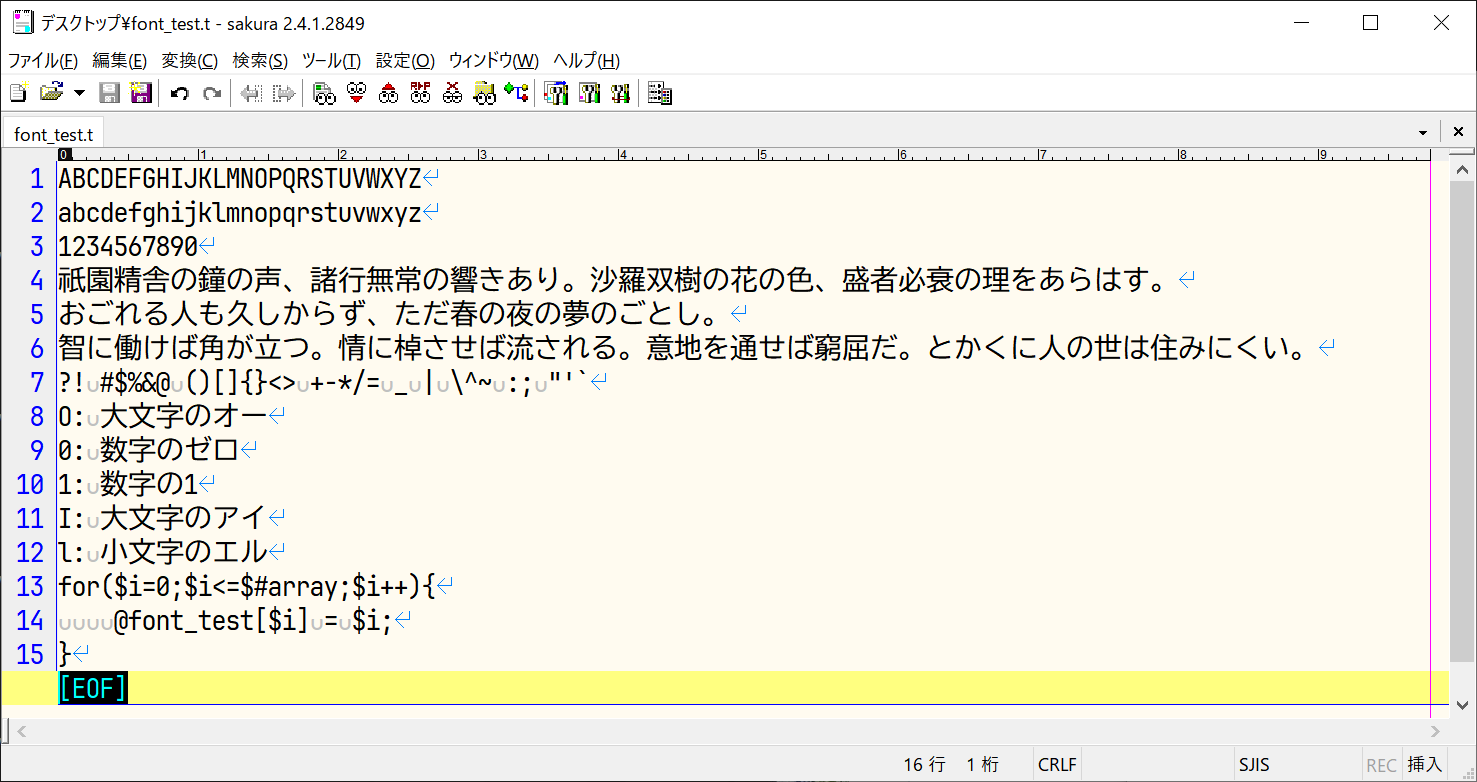This screenshot has height=782, width=1477.
Task: Open the 設定(O) menu
Action: [405, 60]
